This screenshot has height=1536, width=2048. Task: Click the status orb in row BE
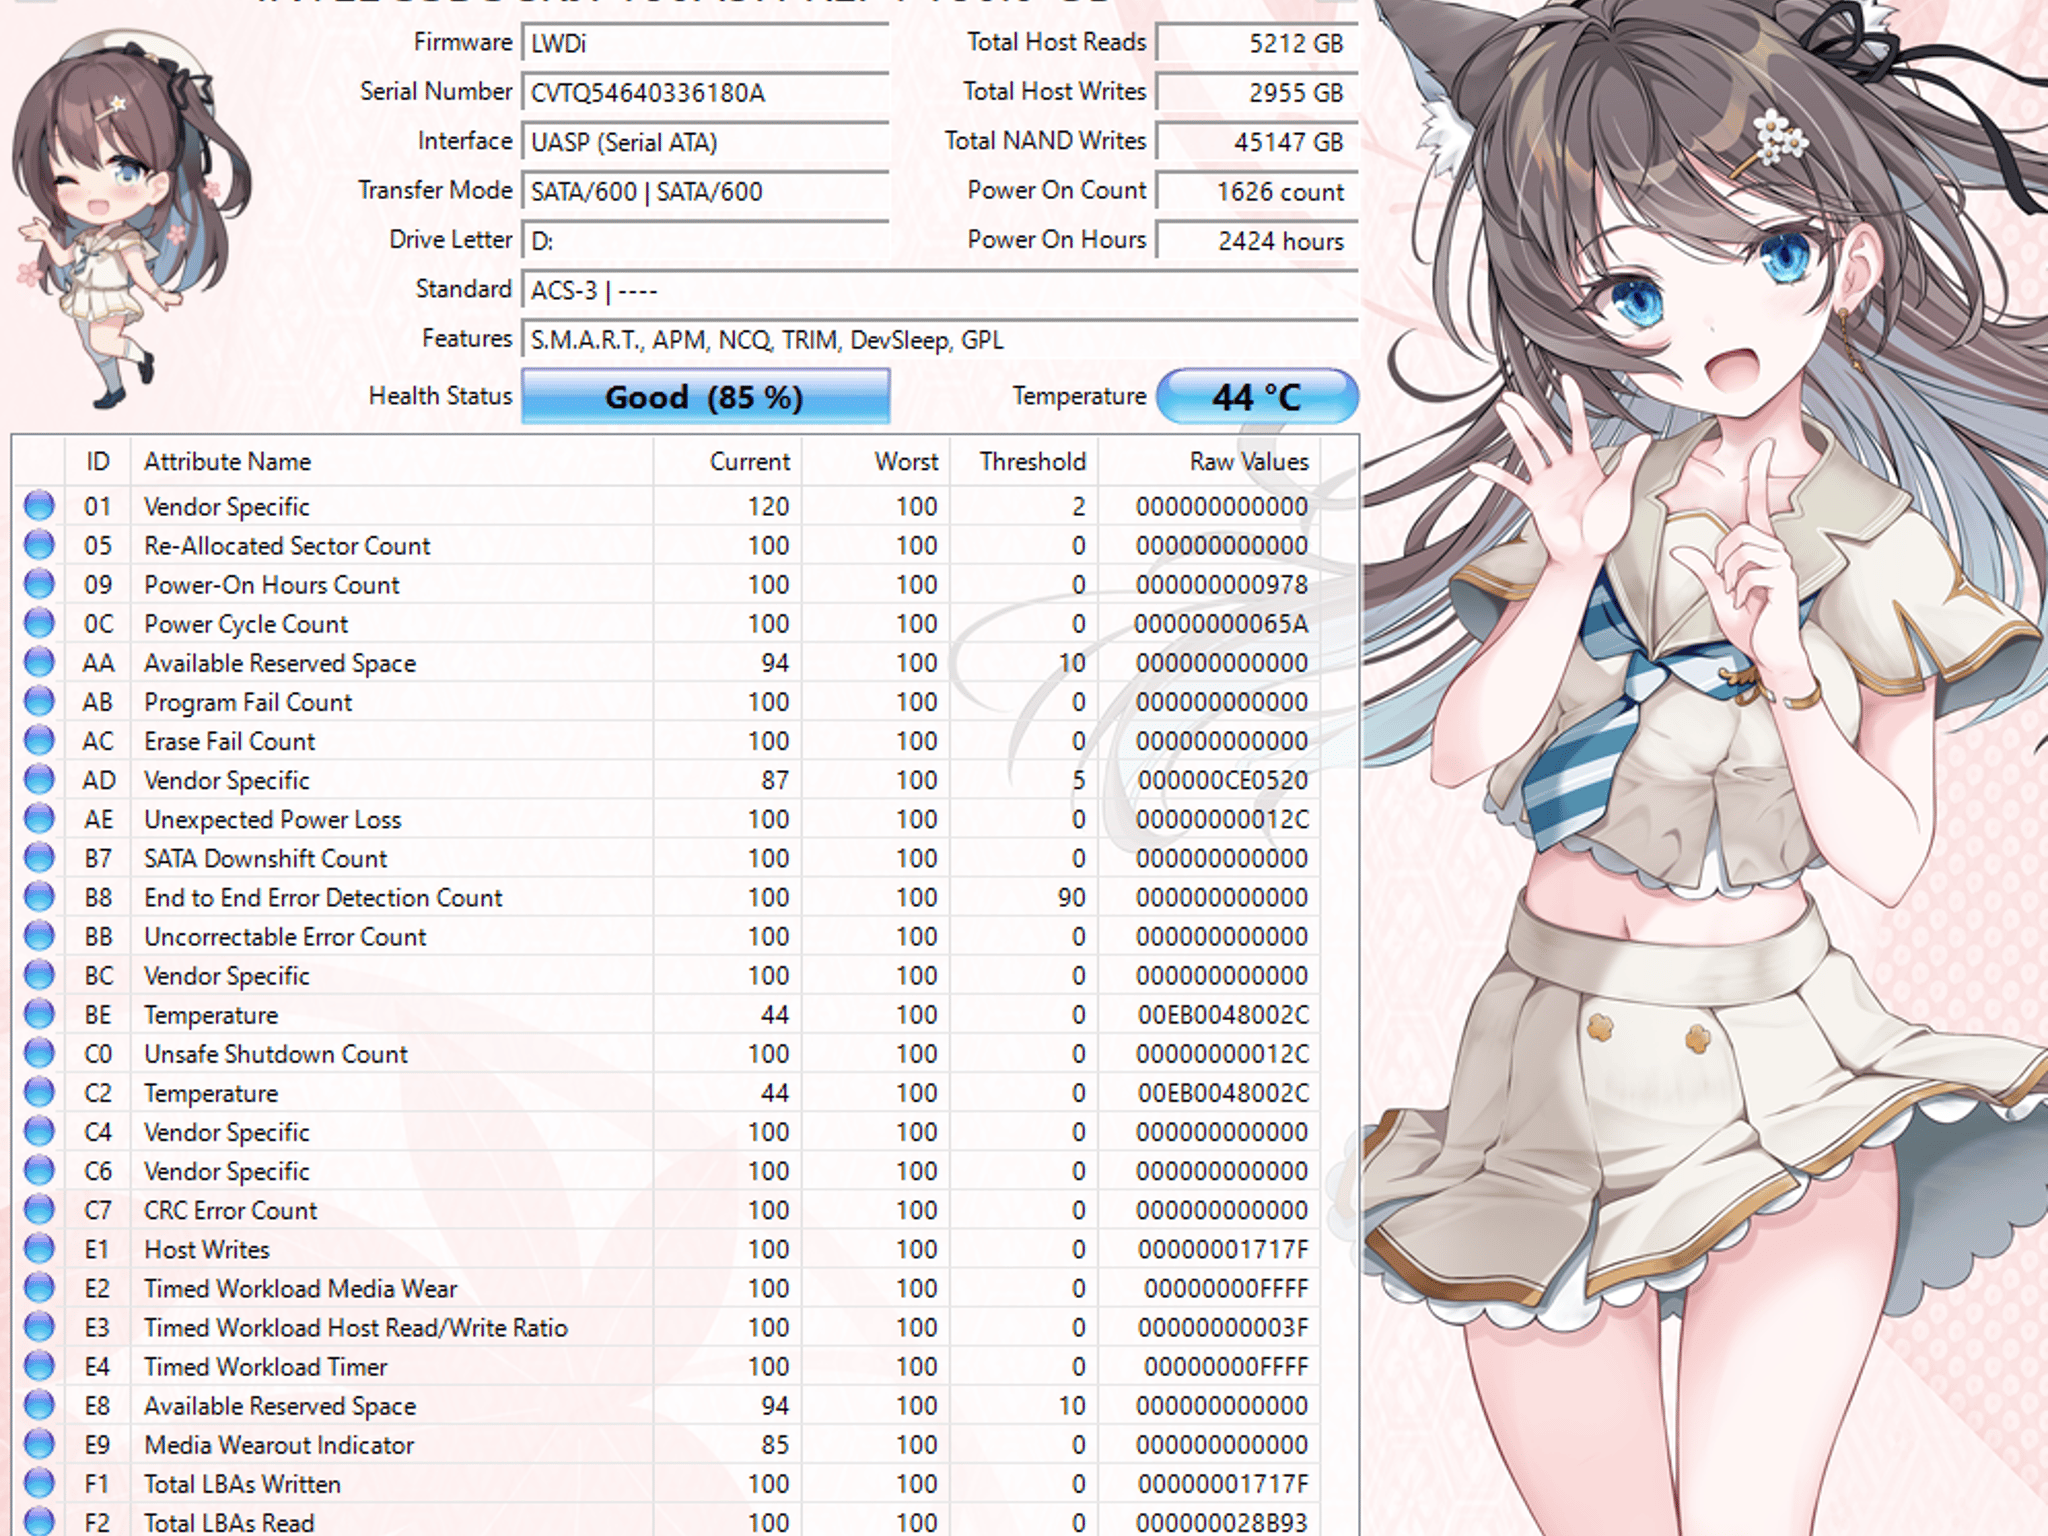[x=39, y=1014]
